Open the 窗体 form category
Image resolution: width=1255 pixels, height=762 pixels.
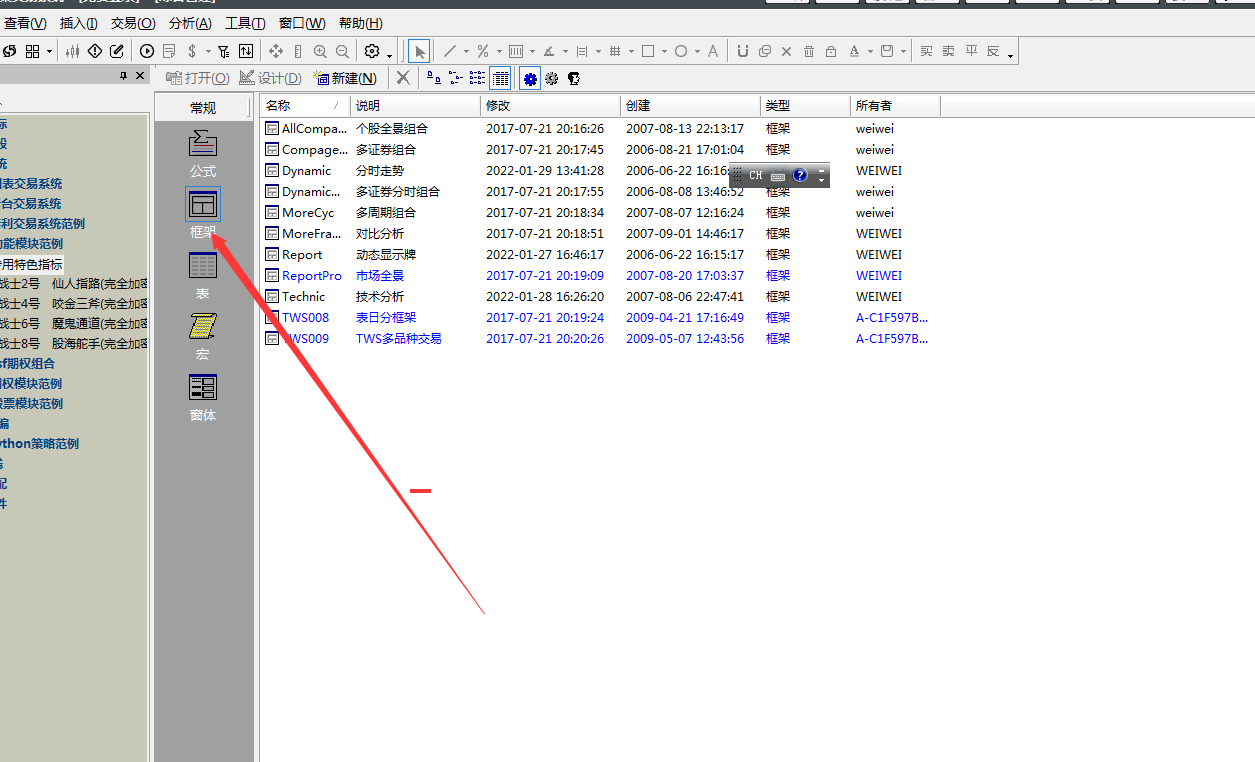tap(203, 397)
